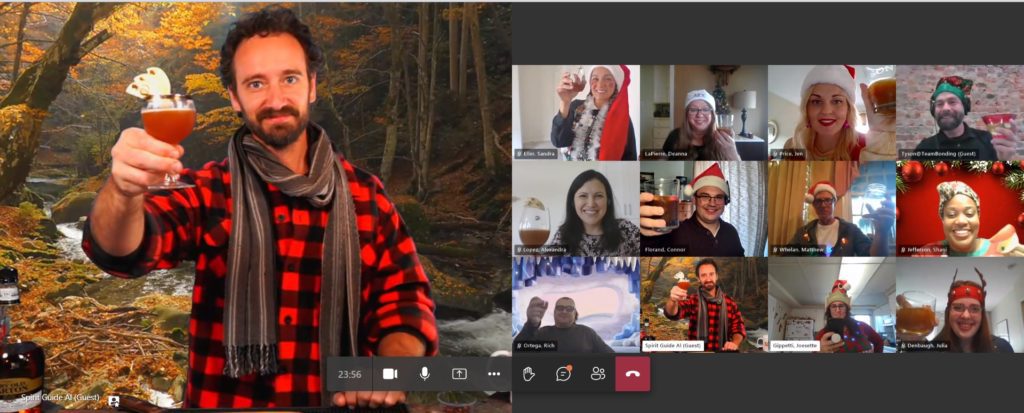Show the participants list
The width and height of the screenshot is (1024, 413).
598,373
